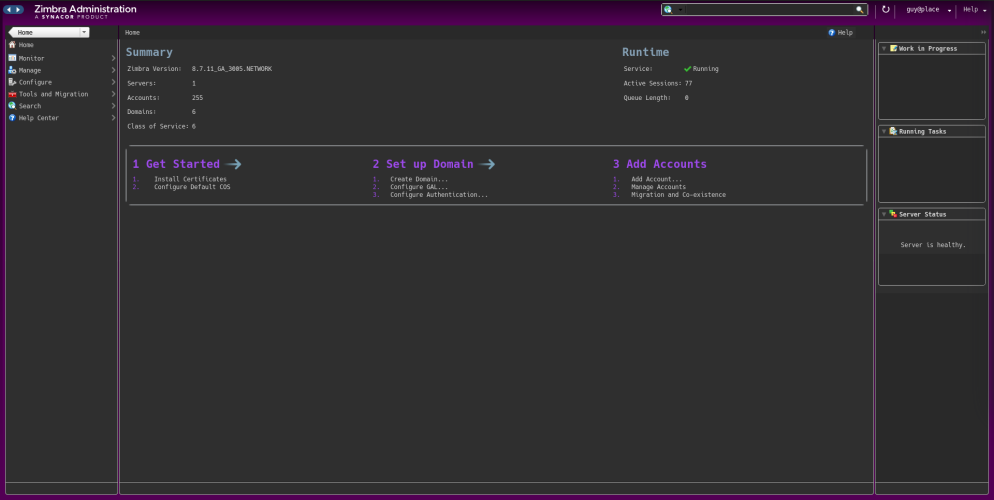This screenshot has height=500, width=994.
Task: Collapse the Server Status panel triangle
Action: tap(884, 215)
